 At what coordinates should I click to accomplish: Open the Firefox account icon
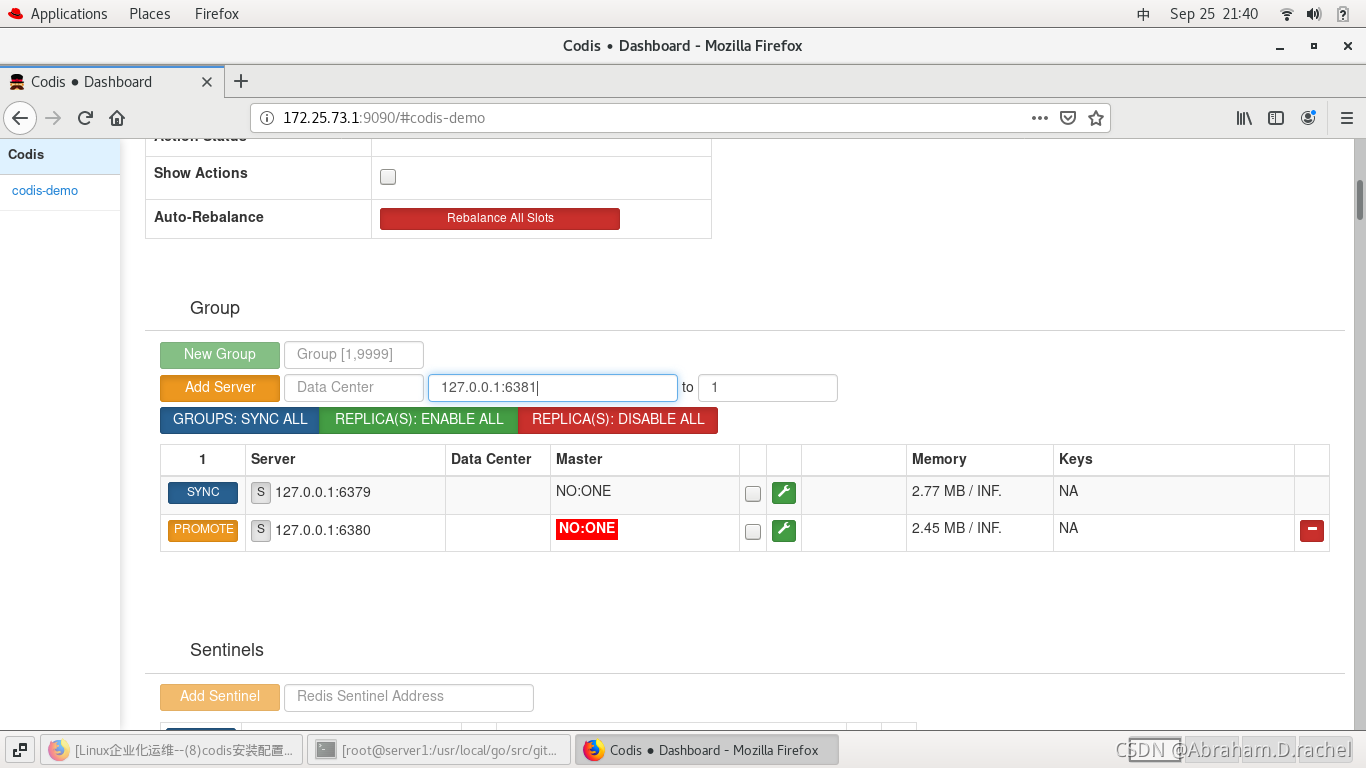pyautogui.click(x=1308, y=118)
